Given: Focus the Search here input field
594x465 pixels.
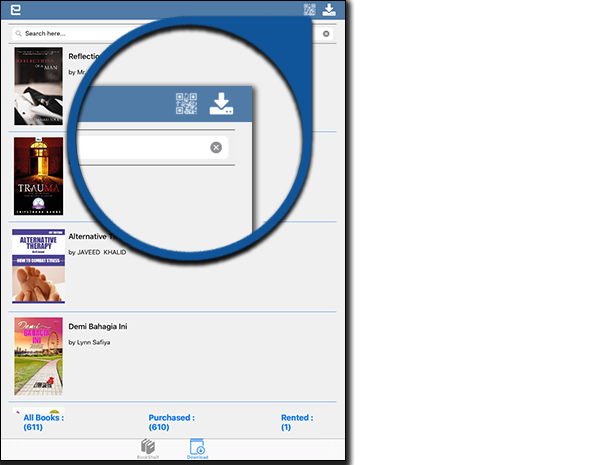Looking at the screenshot, I should click(x=172, y=34).
